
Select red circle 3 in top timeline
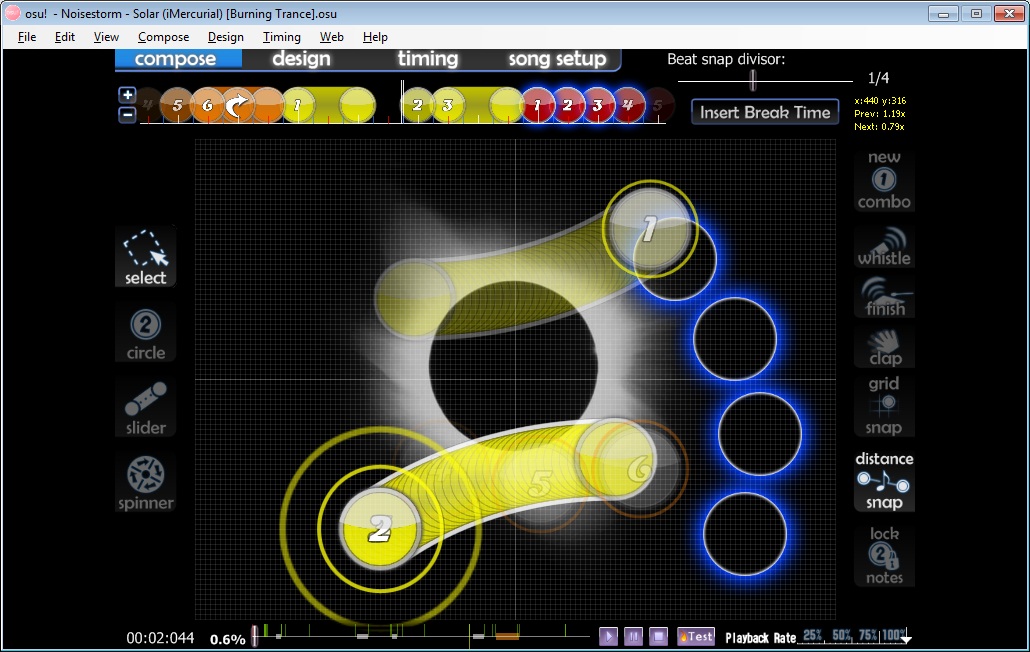click(598, 105)
